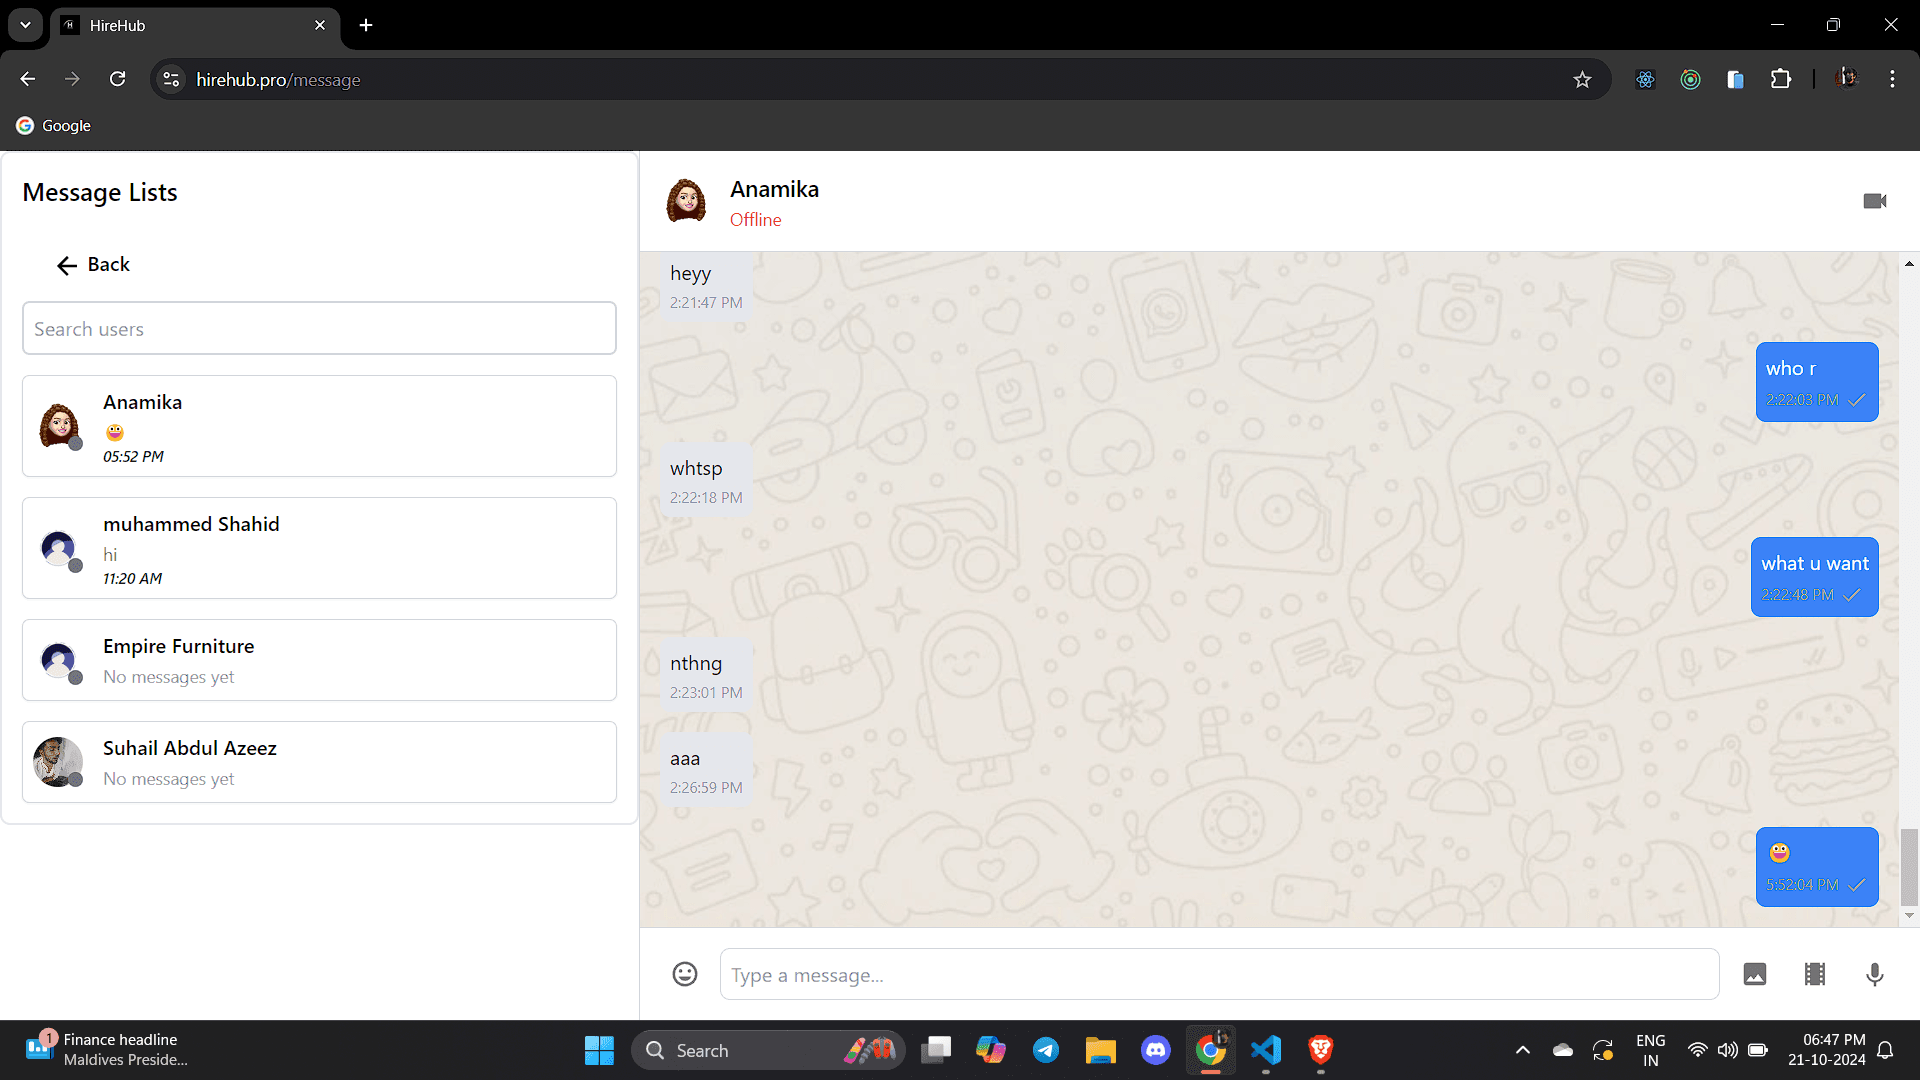Attach an image to the message
This screenshot has width=1920, height=1080.
[1755, 974]
